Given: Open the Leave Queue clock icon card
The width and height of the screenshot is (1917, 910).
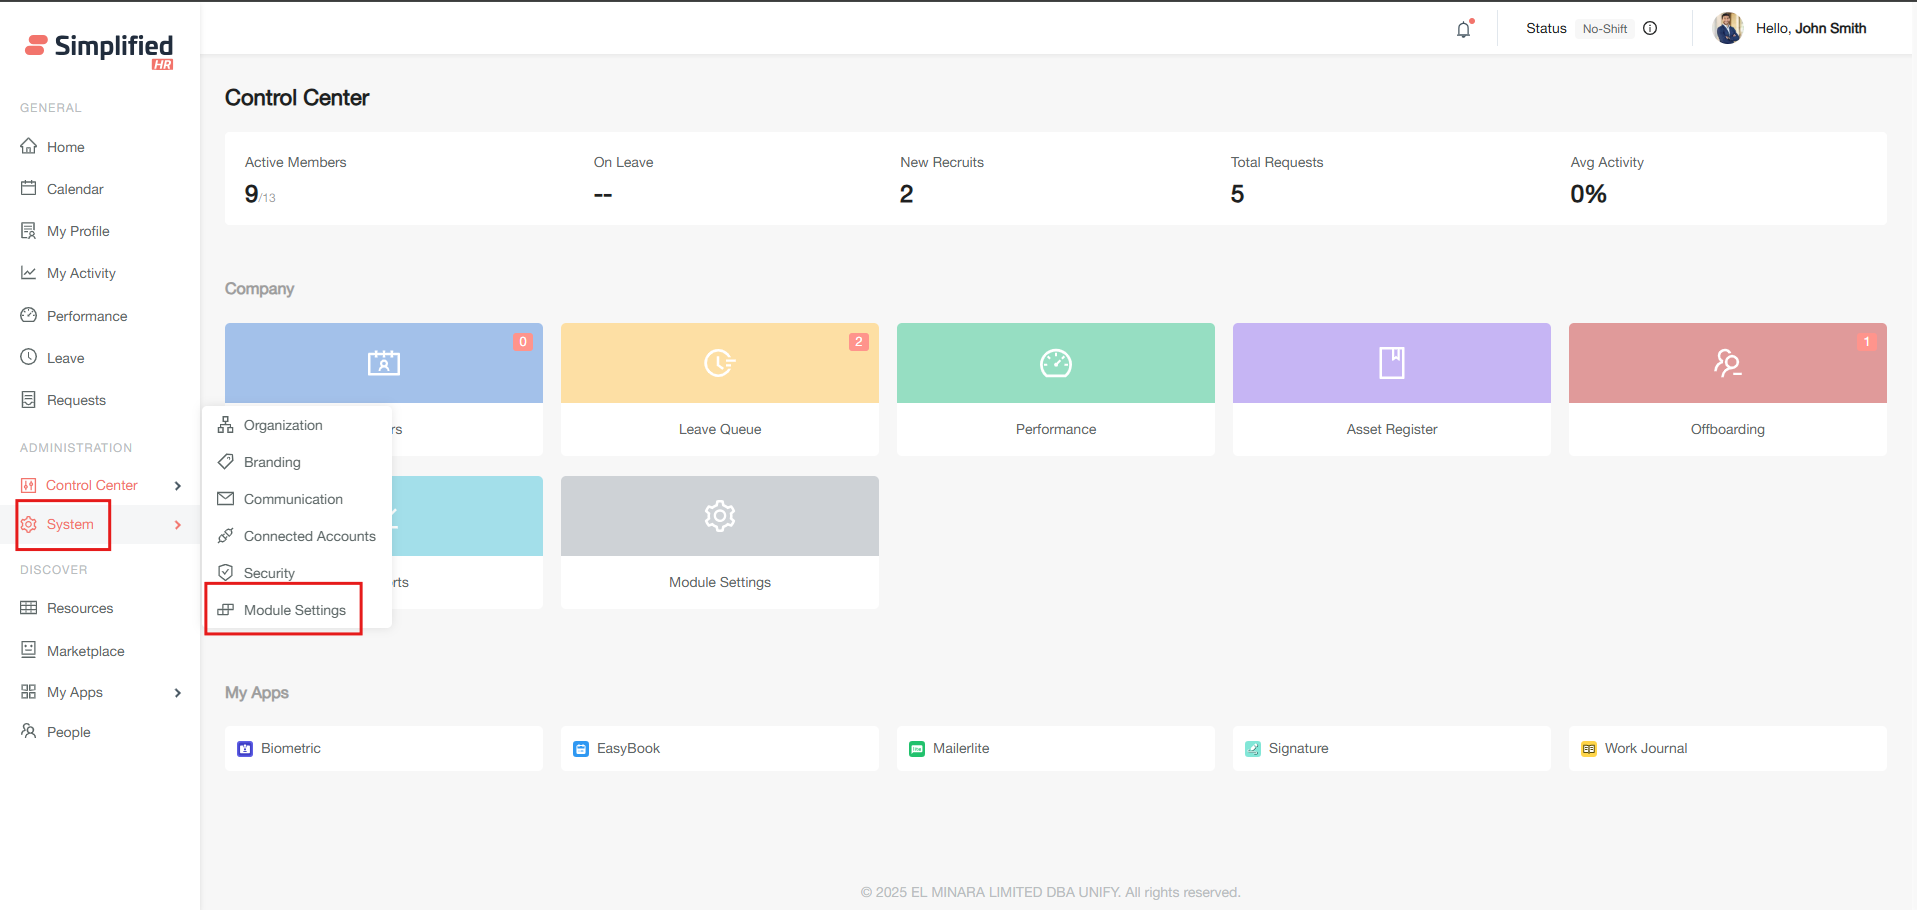Looking at the screenshot, I should [719, 363].
